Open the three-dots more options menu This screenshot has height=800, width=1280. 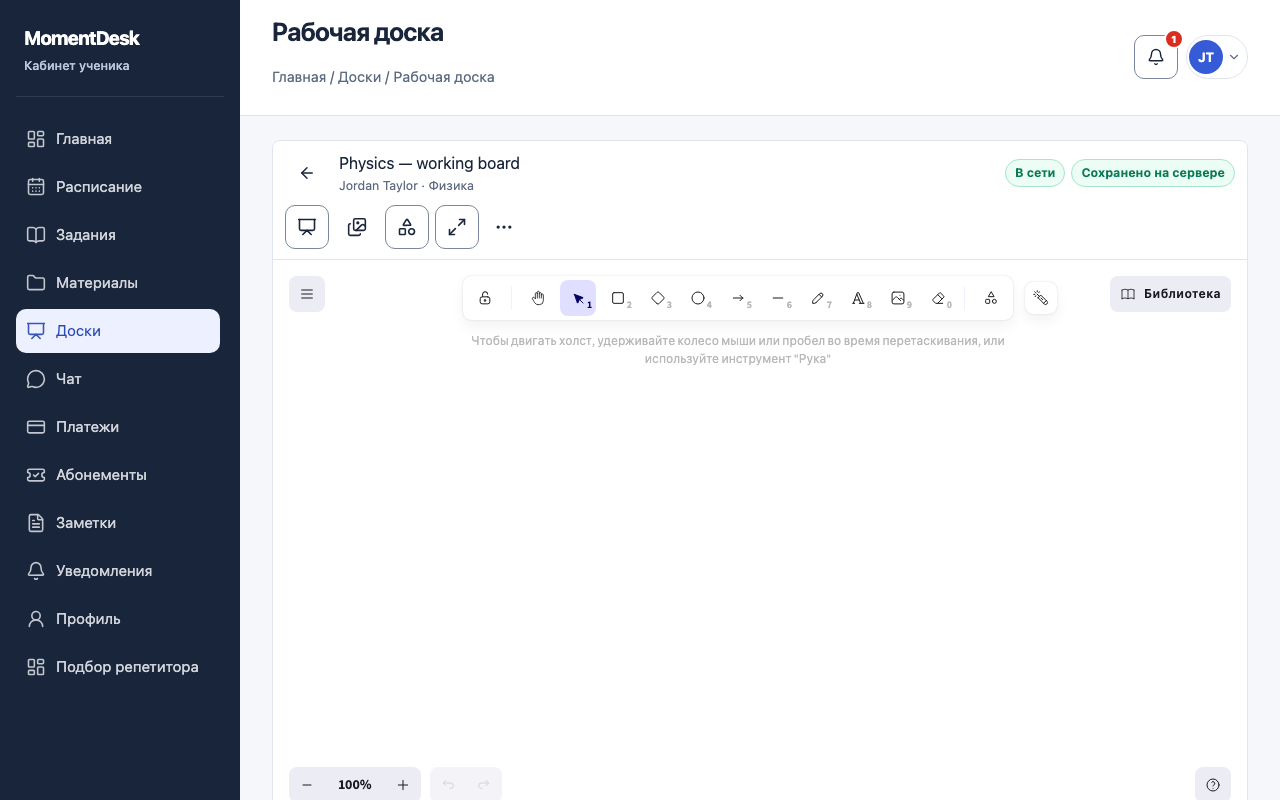(x=504, y=227)
